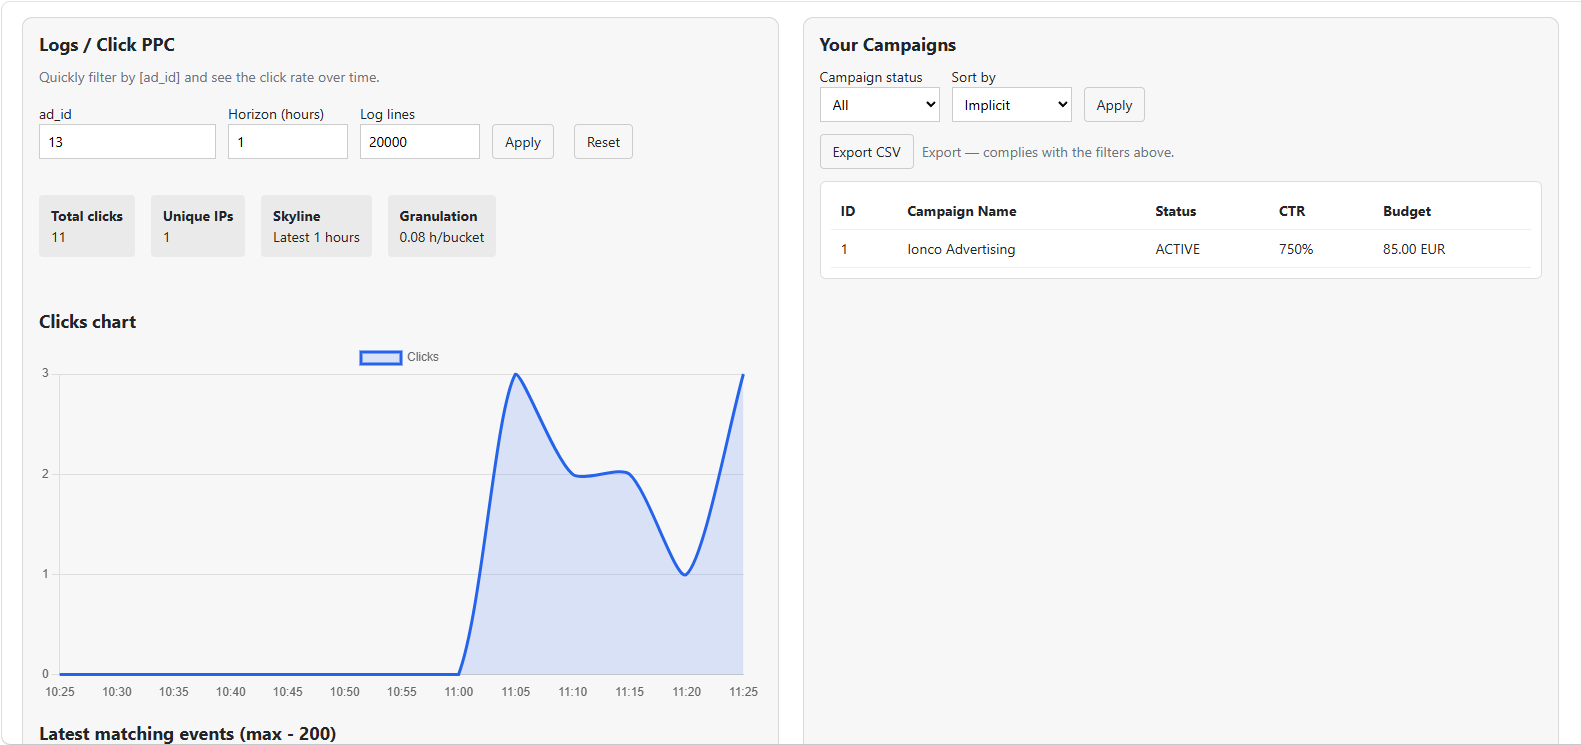This screenshot has height=745, width=1581.
Task: Click the Budget column header
Action: (1407, 211)
